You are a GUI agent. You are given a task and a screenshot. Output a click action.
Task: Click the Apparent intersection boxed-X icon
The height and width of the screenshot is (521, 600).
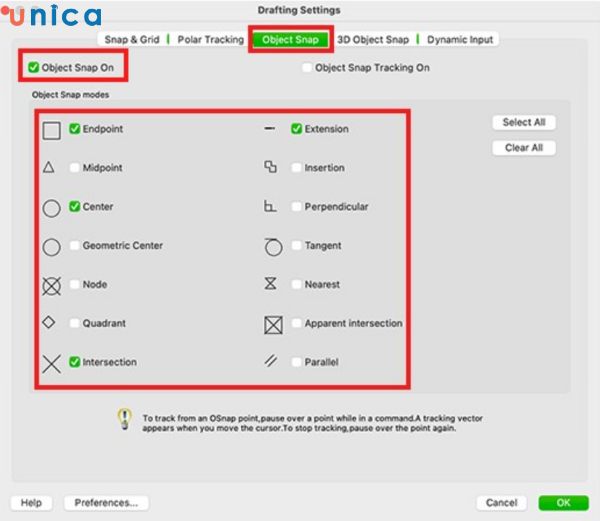[273, 325]
